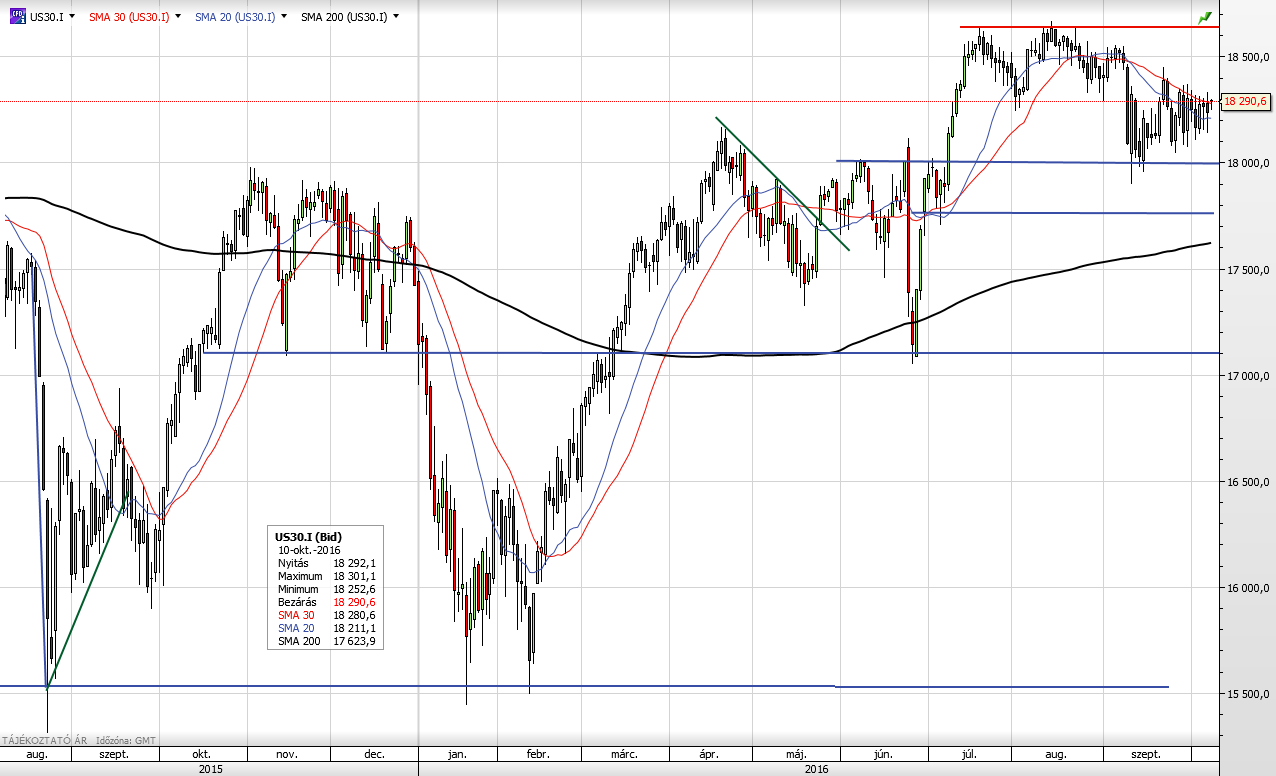Click the current price tag 18 290,6

1245,101
